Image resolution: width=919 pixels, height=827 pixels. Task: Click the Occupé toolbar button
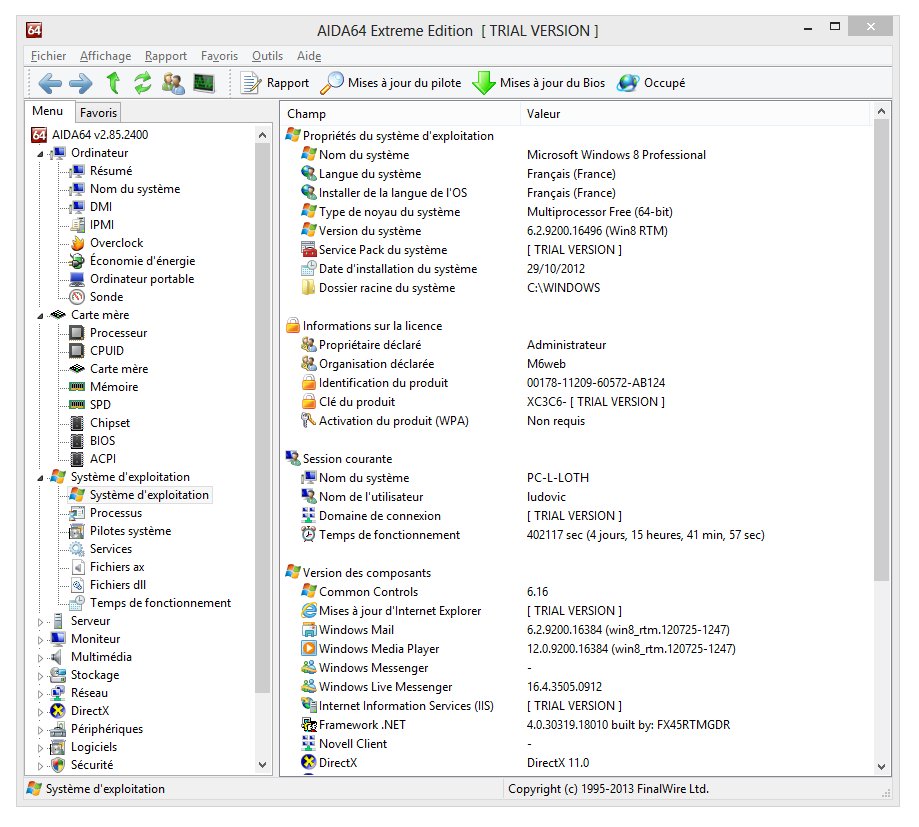tap(651, 83)
